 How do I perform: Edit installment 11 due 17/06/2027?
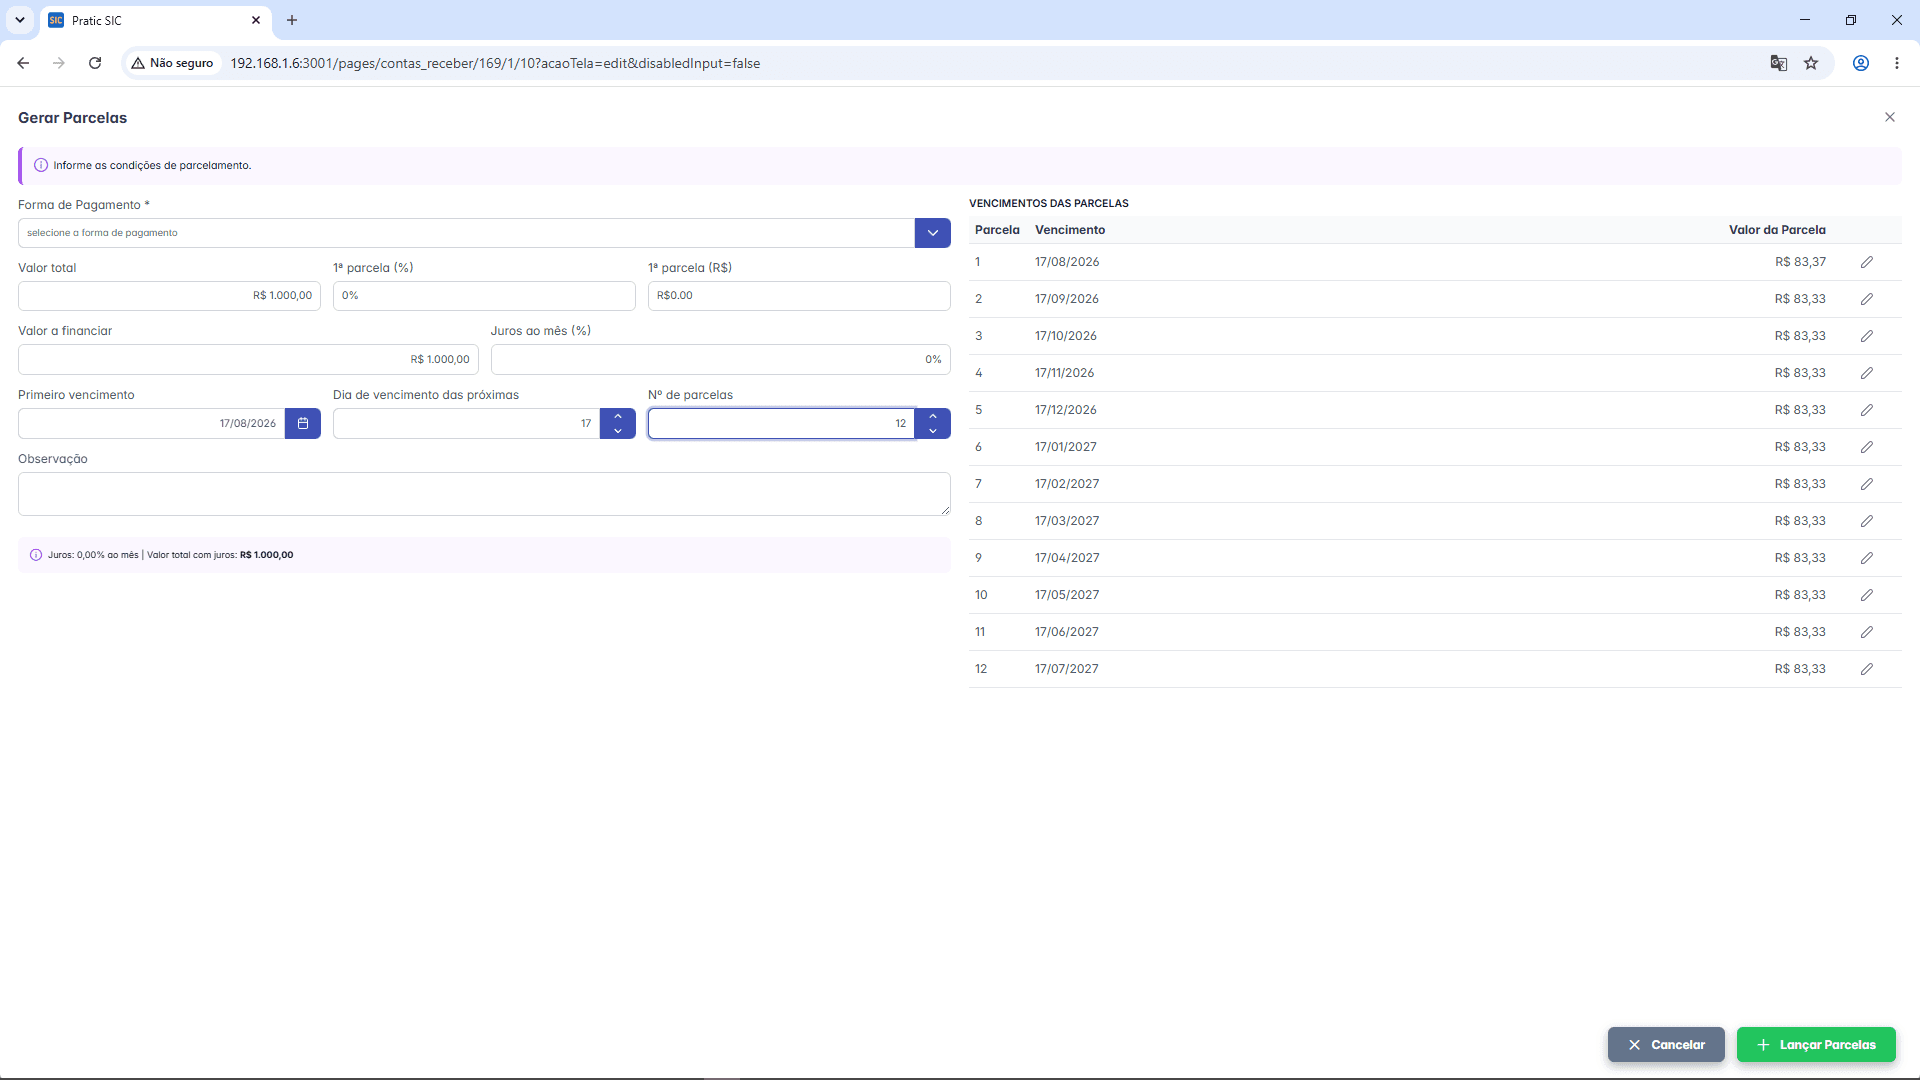1866,632
